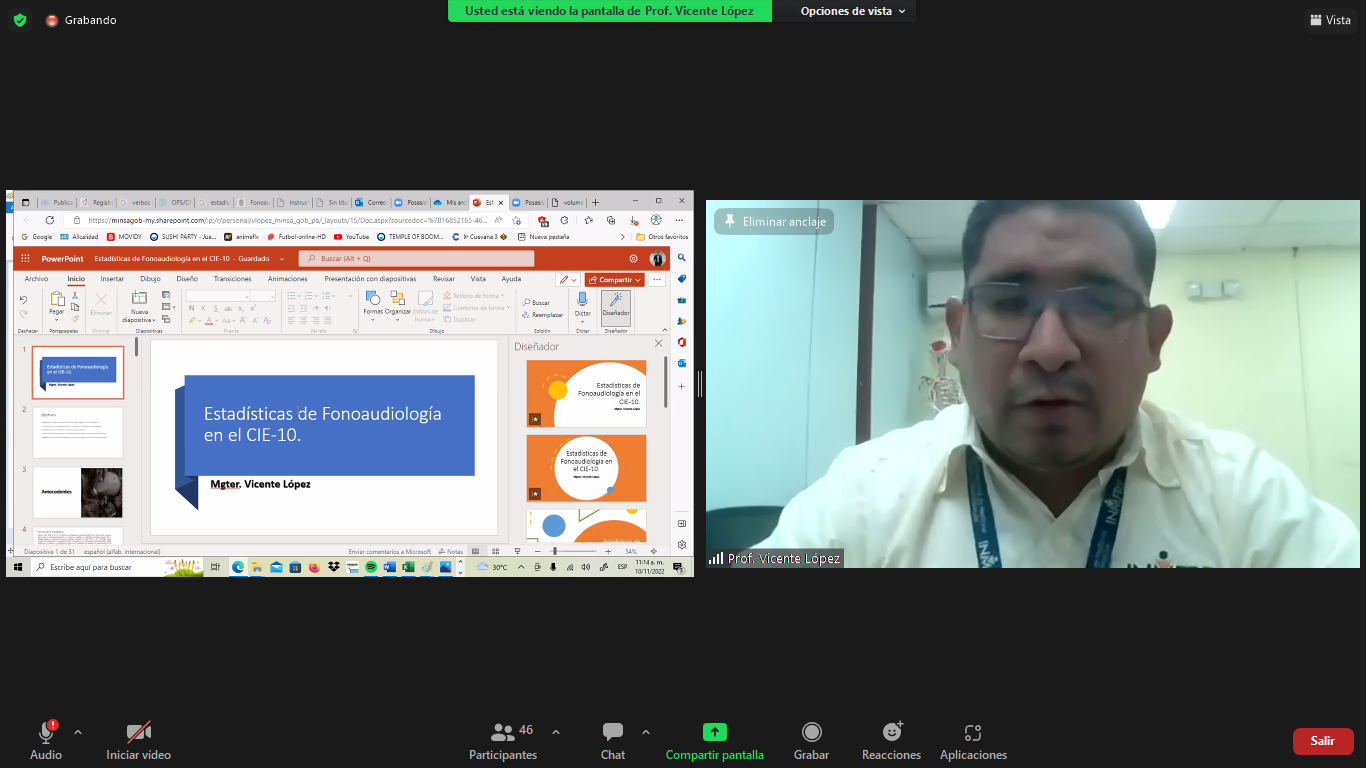Click YouTube bookmark in shared browser

(352, 237)
